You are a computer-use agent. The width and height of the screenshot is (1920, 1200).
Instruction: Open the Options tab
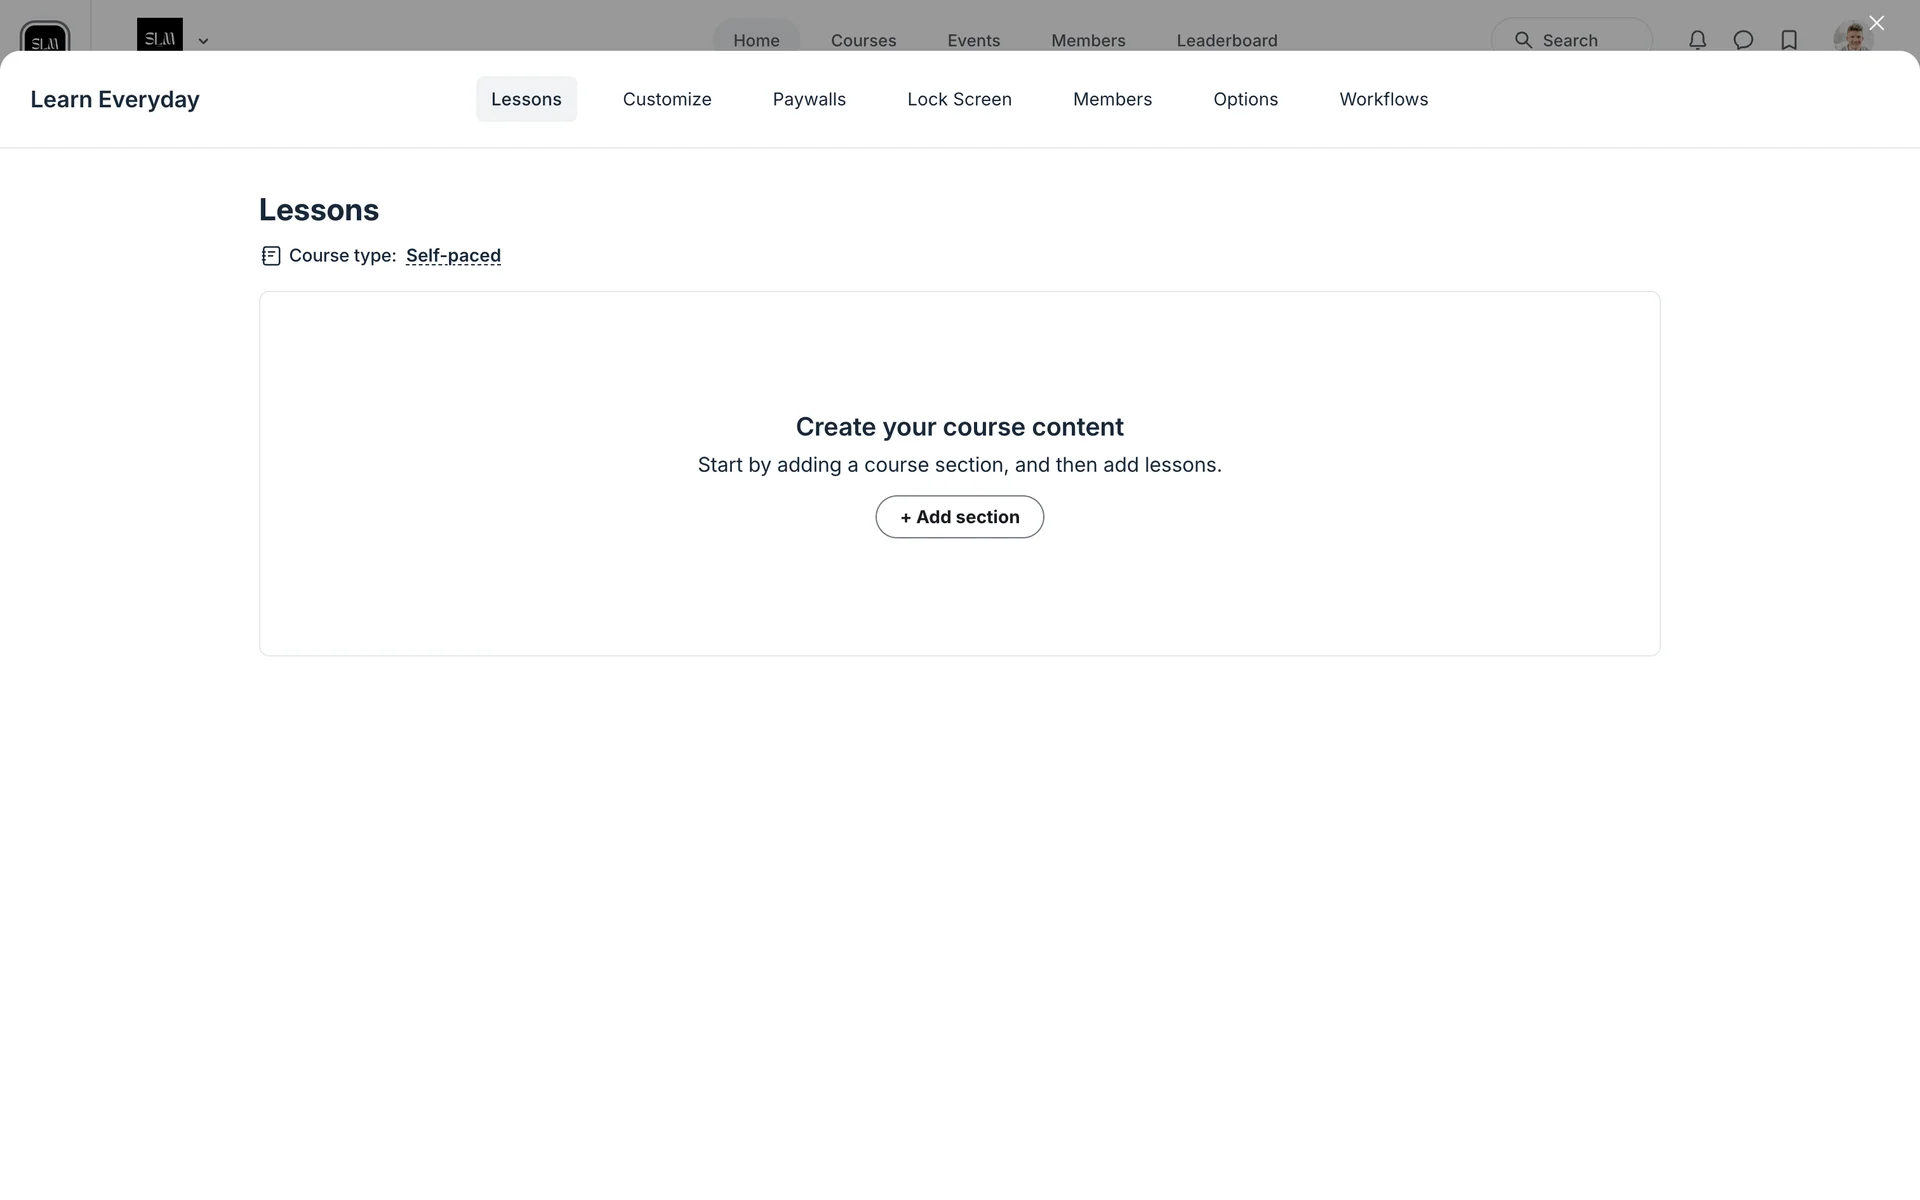tap(1245, 99)
